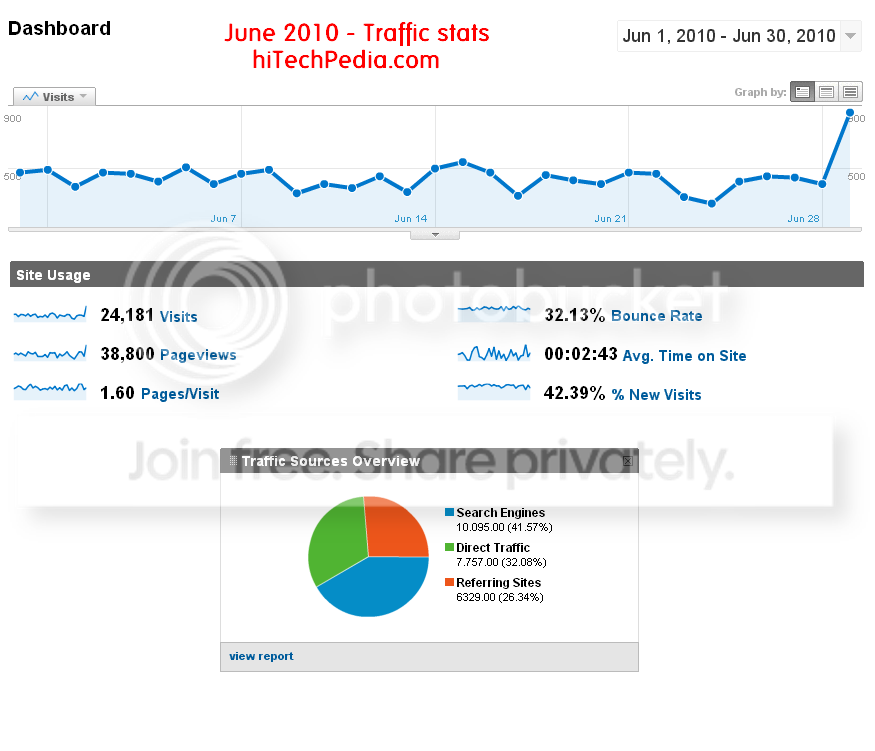Select the middle Graph by view icon
Screen dimensions: 875x751
[x=826, y=92]
